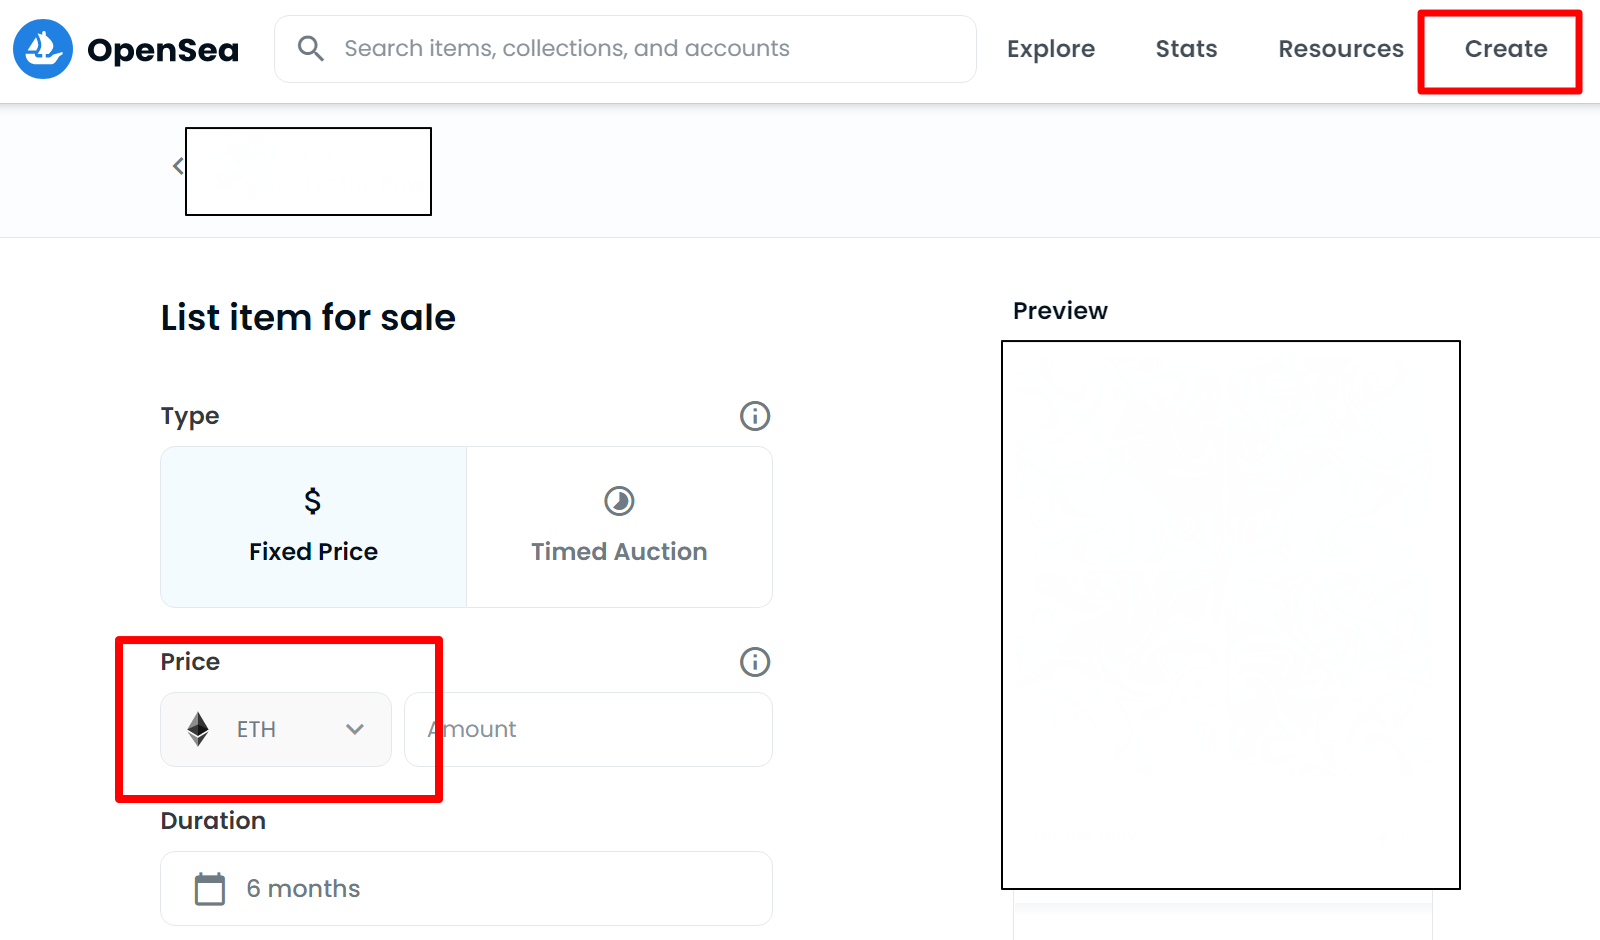
Task: Select the Fixed Price sale type
Action: click(313, 527)
